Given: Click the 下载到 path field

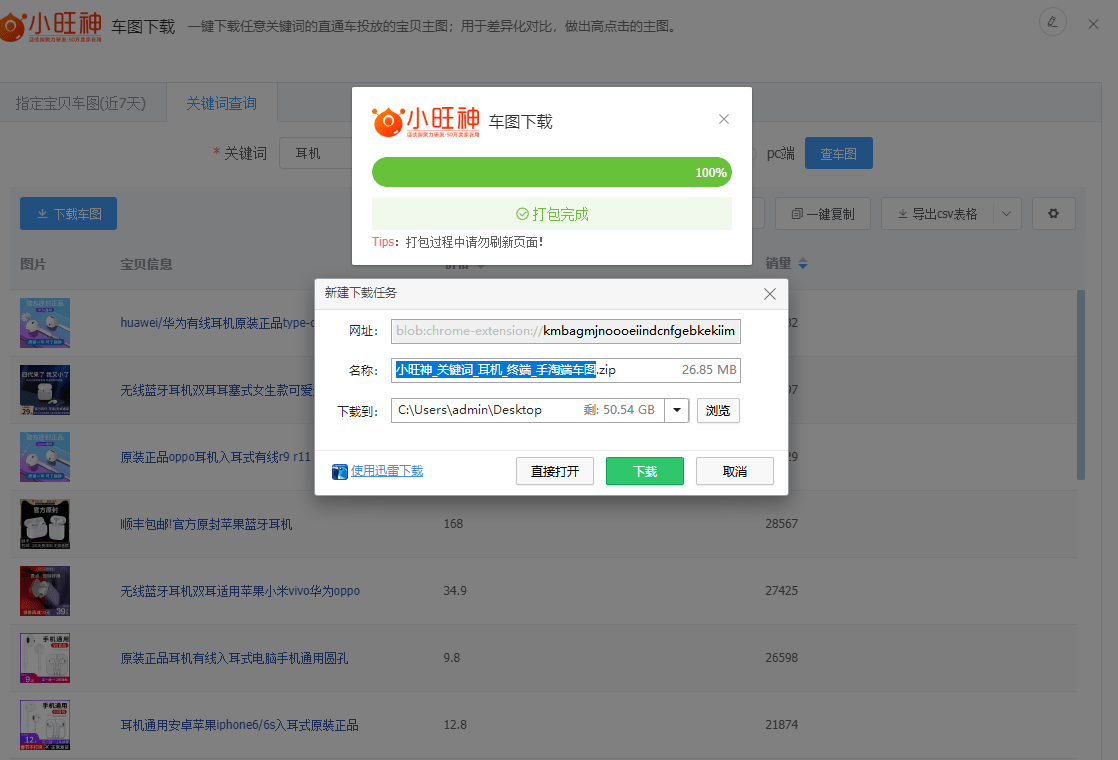Looking at the screenshot, I should [x=528, y=410].
